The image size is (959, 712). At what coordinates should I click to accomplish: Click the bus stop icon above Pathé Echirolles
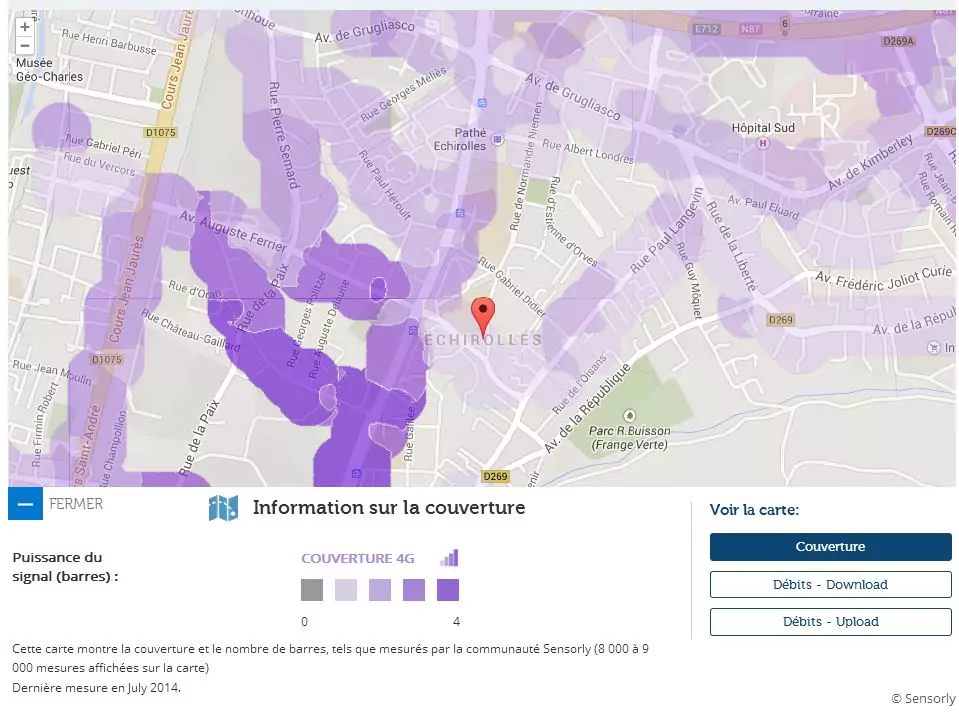pyautogui.click(x=483, y=102)
